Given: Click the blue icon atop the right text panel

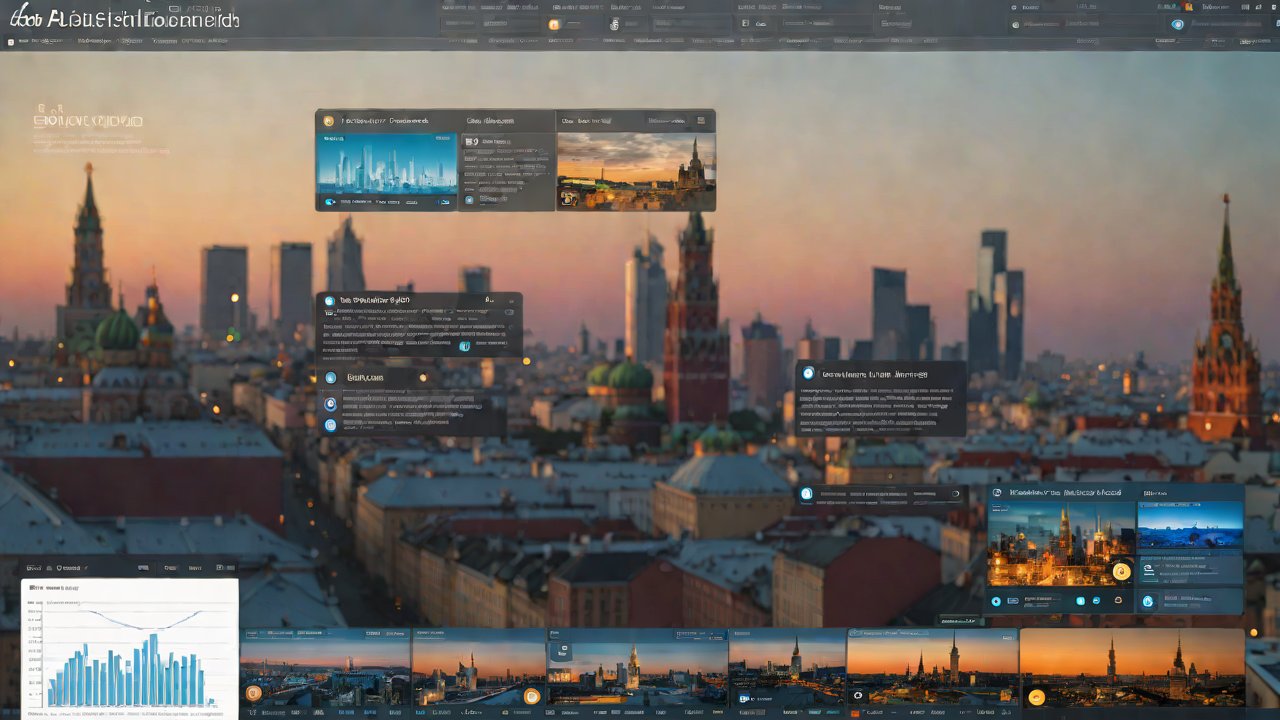Looking at the screenshot, I should click(809, 373).
